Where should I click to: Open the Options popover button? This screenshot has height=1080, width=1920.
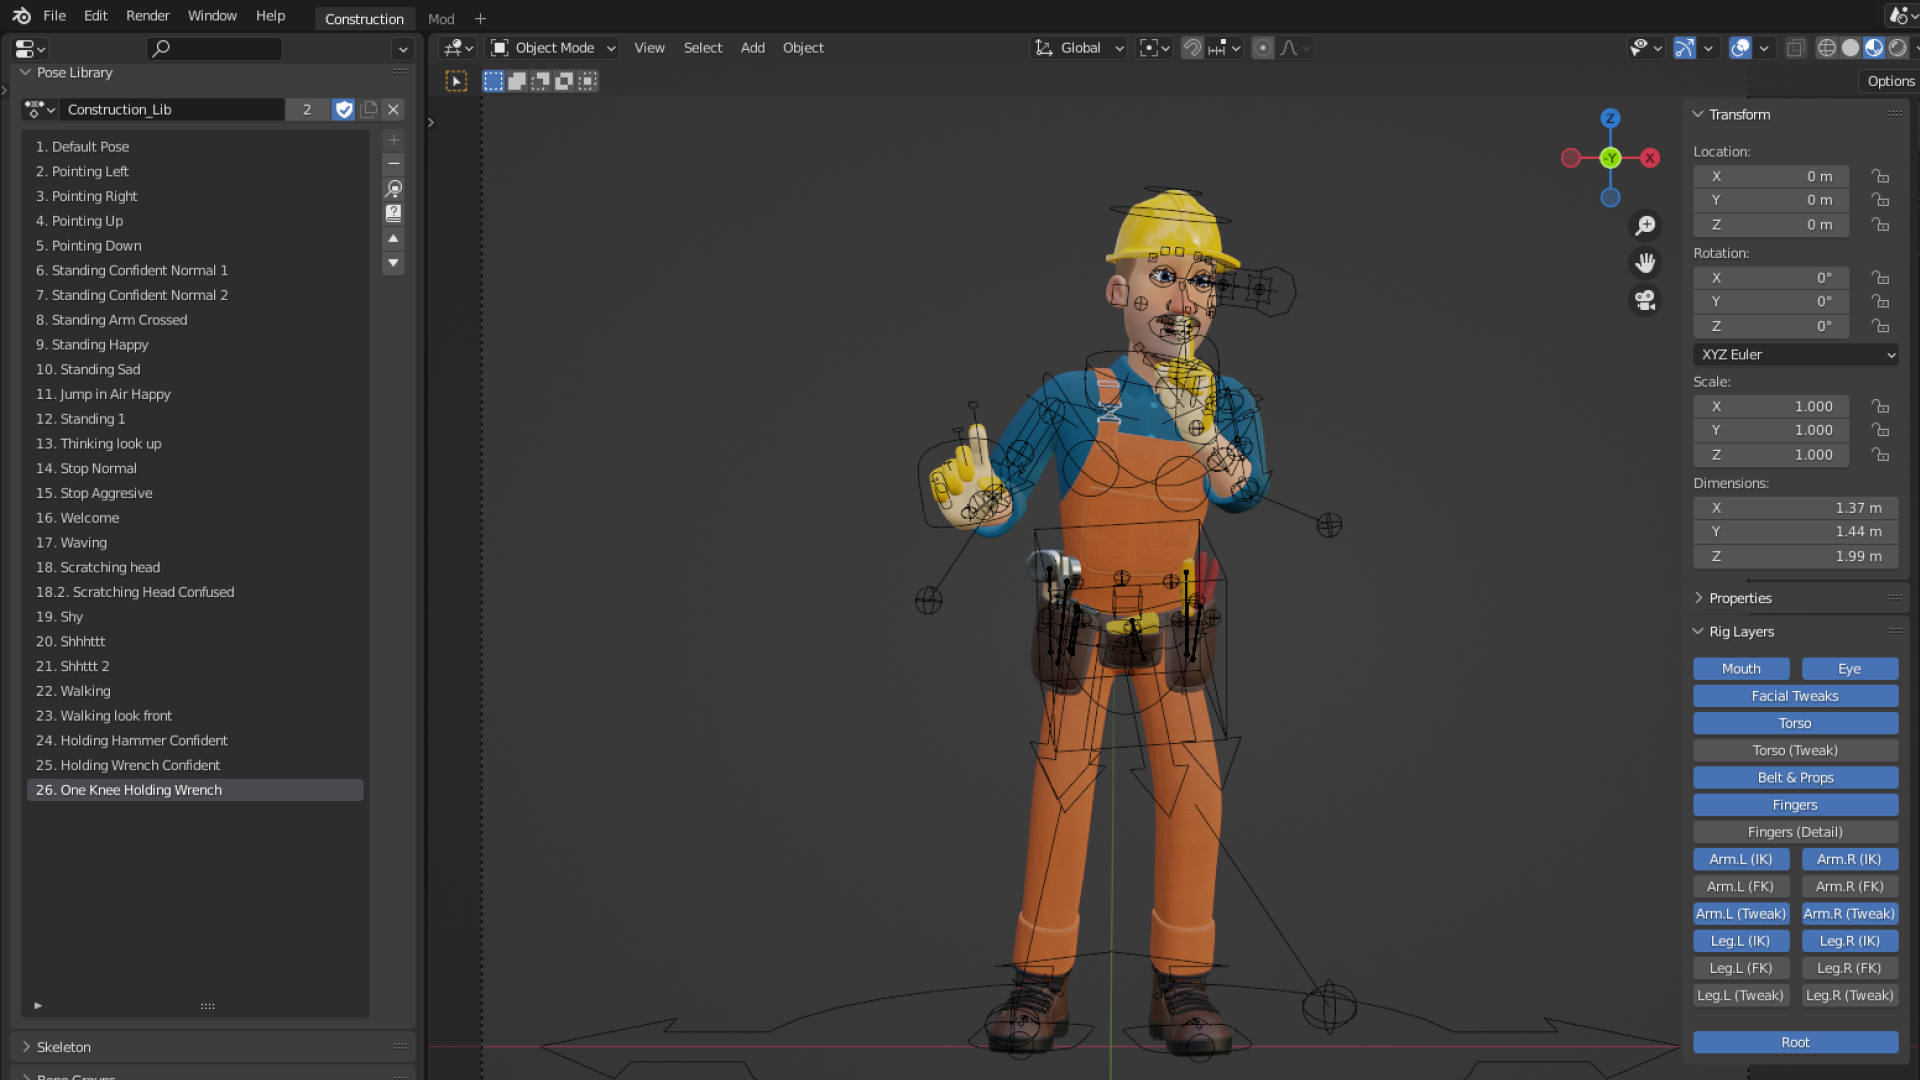1890,82
